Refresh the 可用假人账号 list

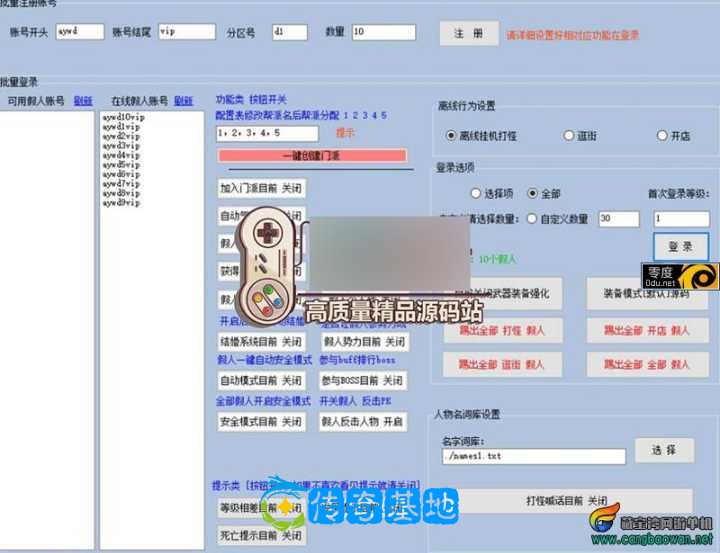pos(83,101)
